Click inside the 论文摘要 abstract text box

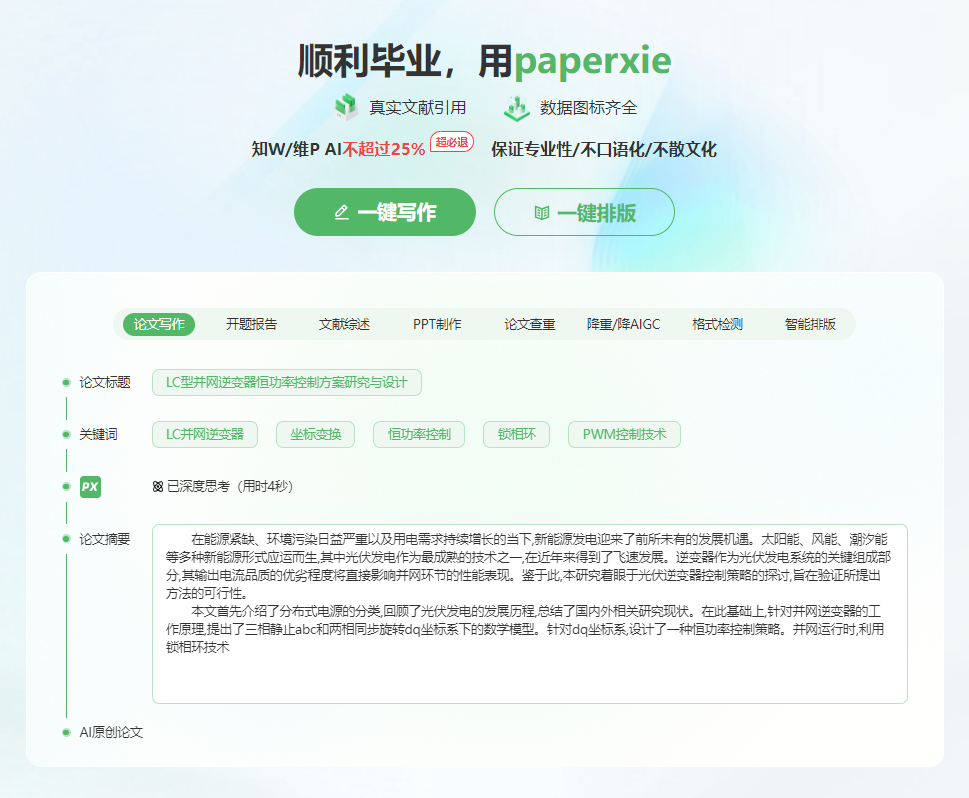point(530,614)
